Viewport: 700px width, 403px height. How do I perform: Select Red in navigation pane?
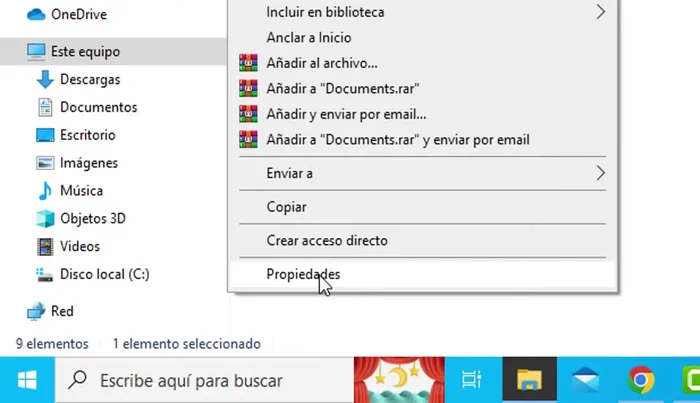tap(62, 311)
